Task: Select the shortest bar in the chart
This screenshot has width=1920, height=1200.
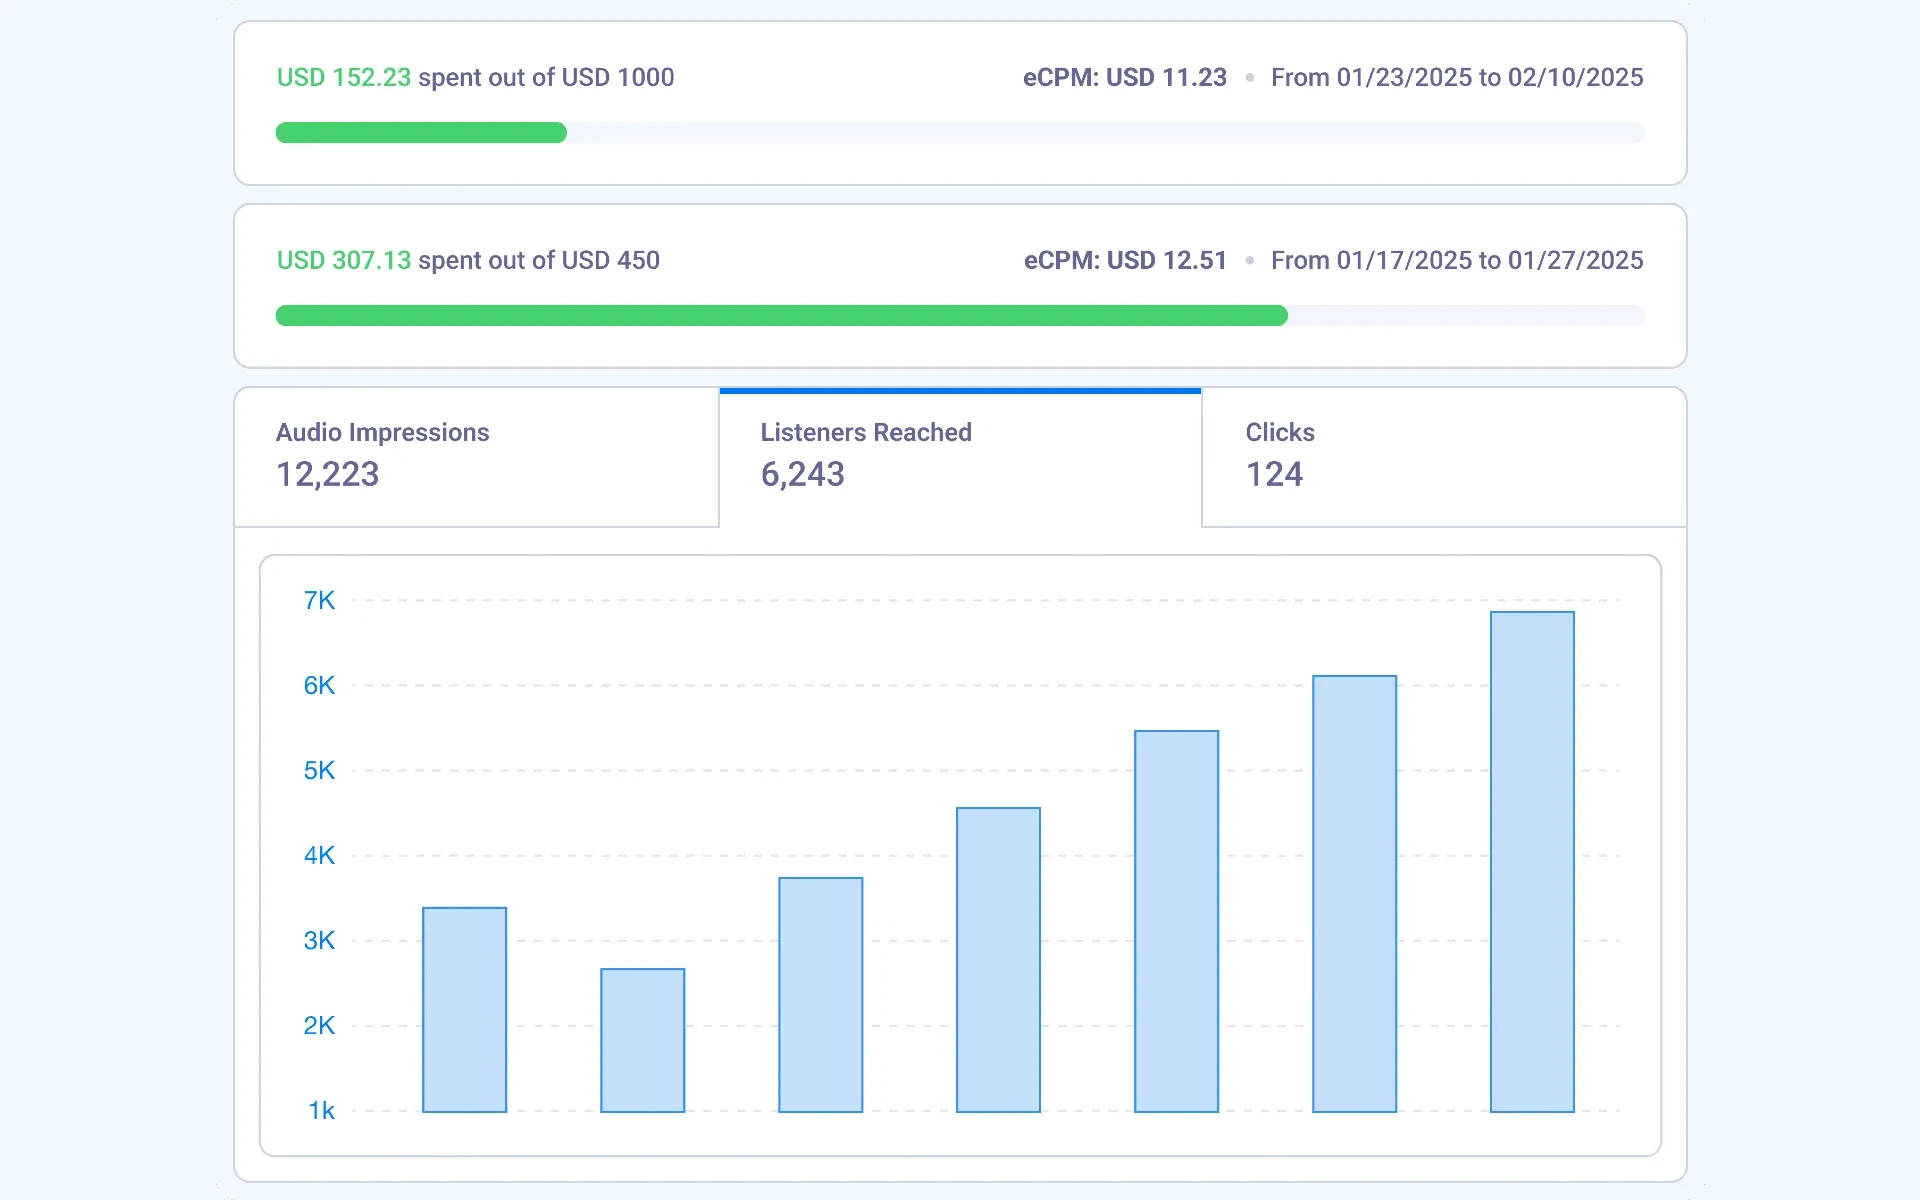Action: click(641, 1040)
